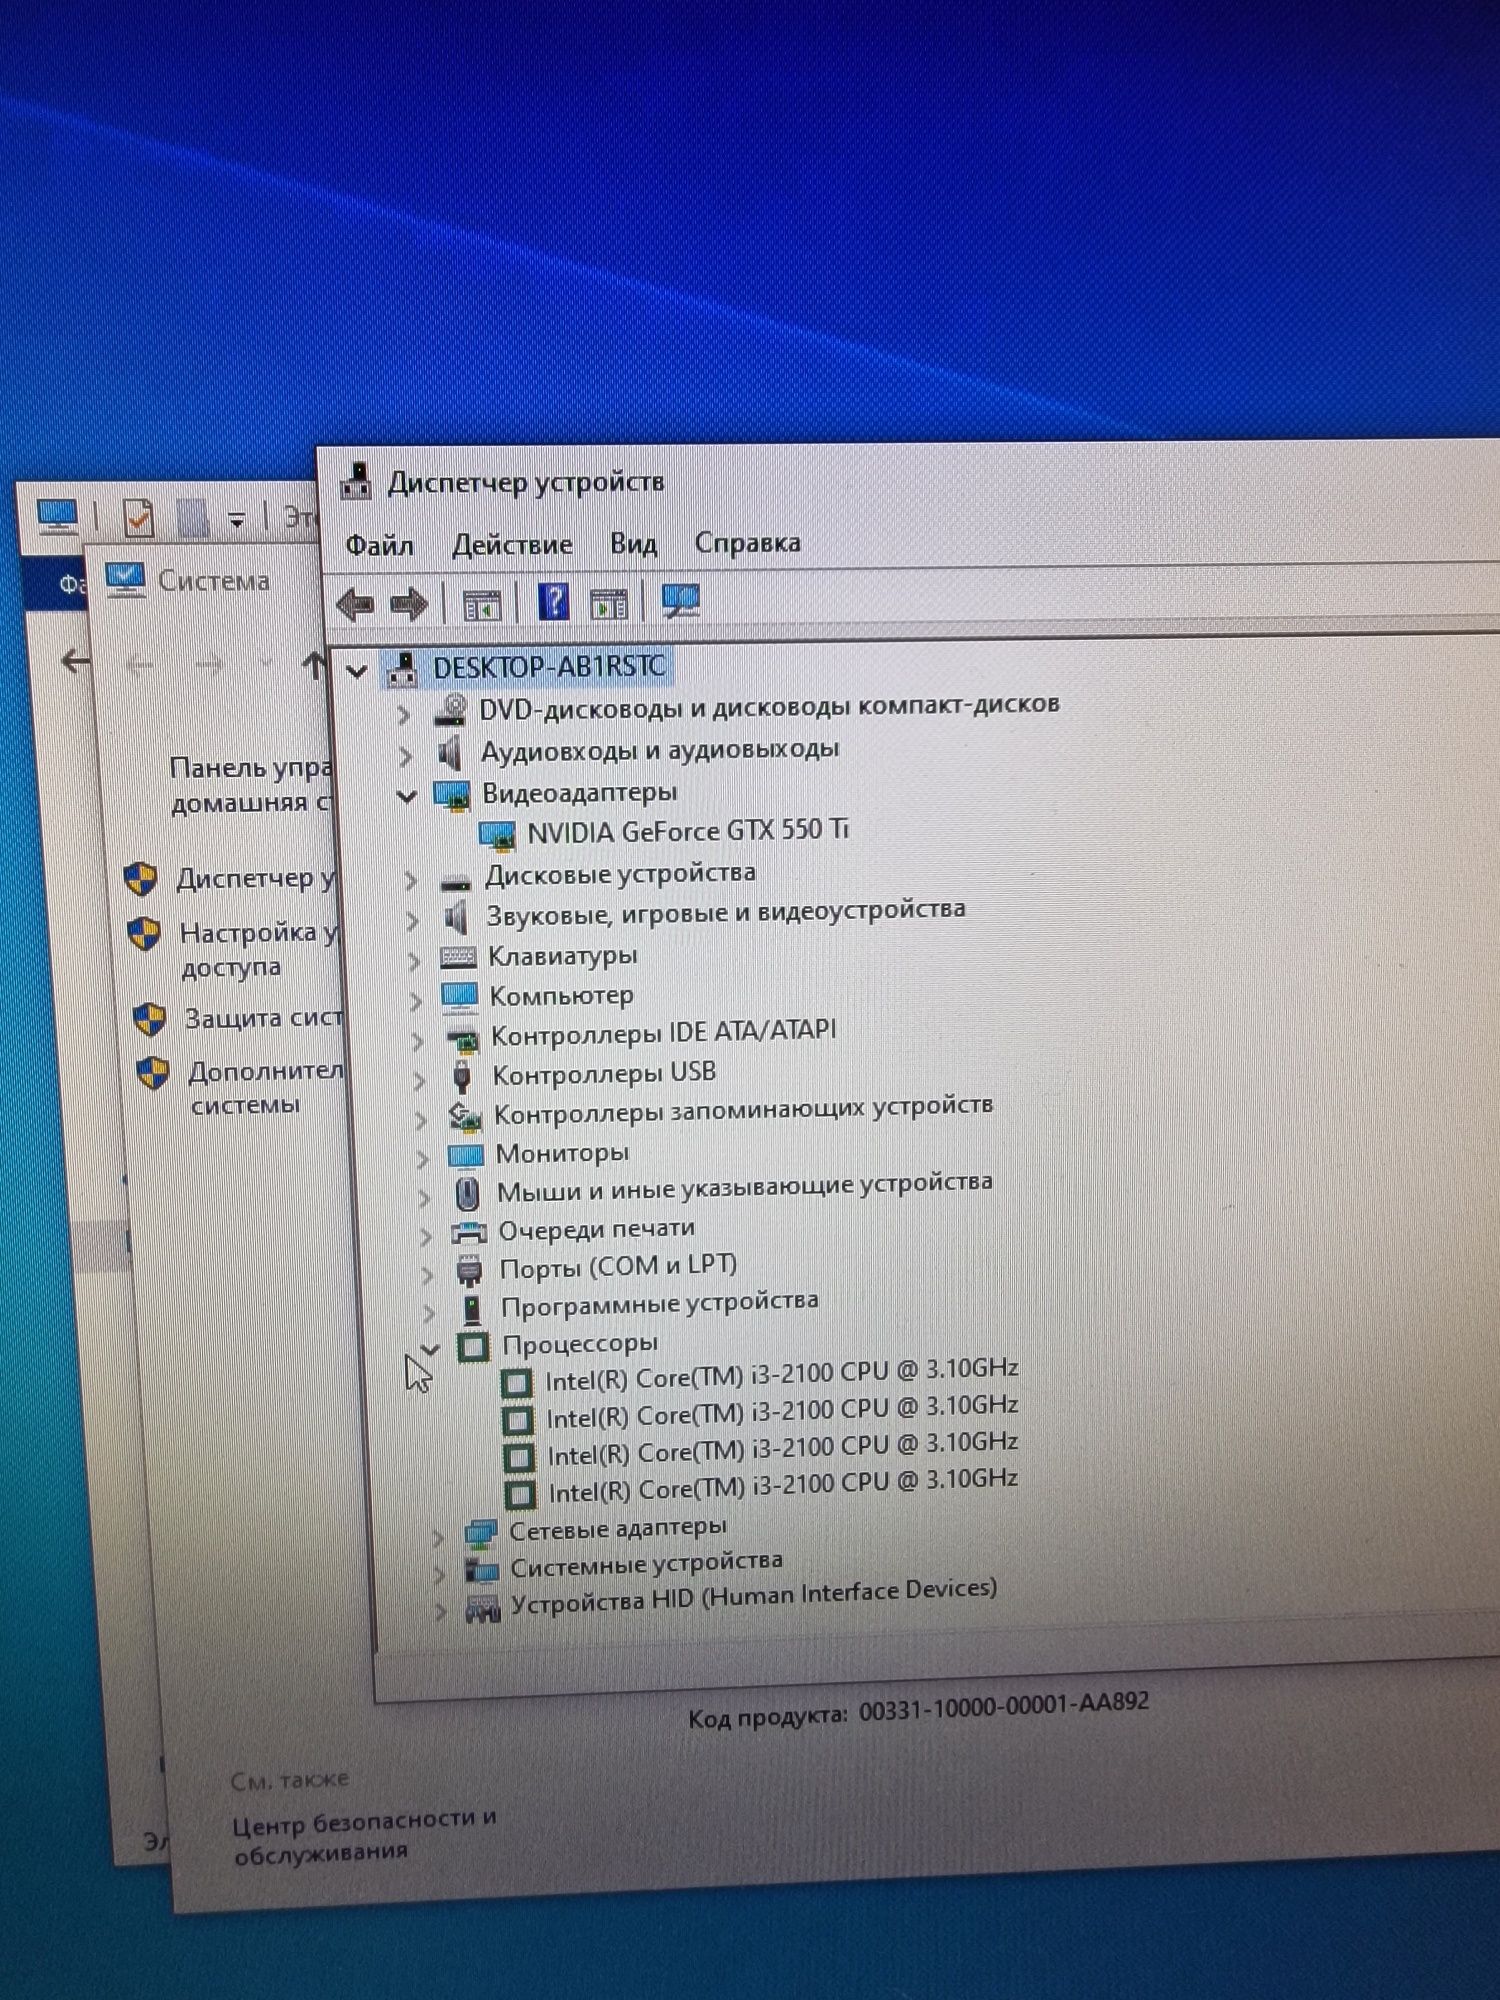Open the View (Вид) menu

[633, 543]
